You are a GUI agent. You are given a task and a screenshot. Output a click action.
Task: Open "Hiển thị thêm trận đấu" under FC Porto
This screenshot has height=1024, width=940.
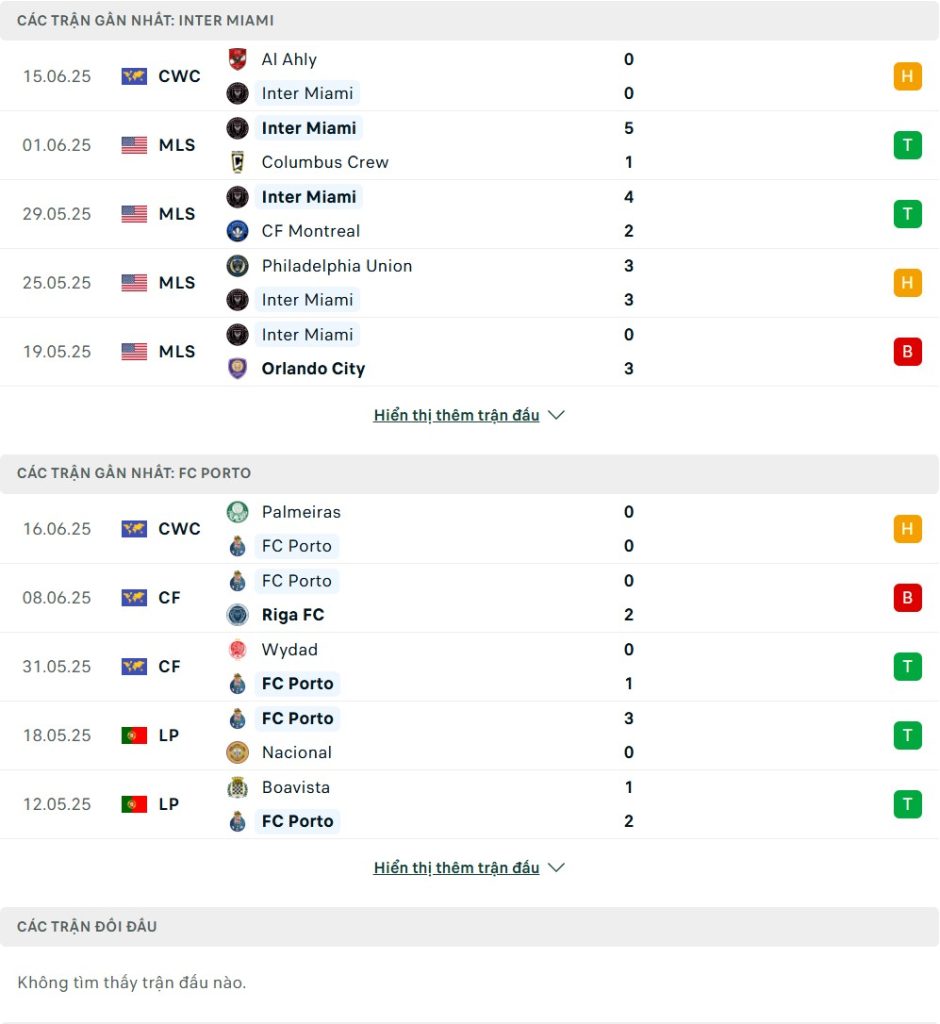(x=456, y=868)
